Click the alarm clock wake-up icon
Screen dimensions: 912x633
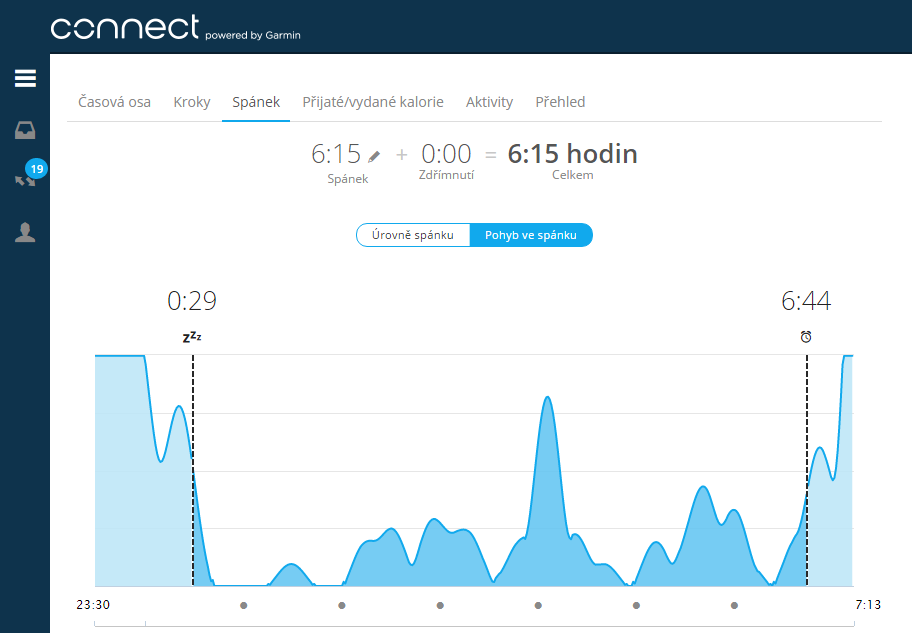point(806,337)
